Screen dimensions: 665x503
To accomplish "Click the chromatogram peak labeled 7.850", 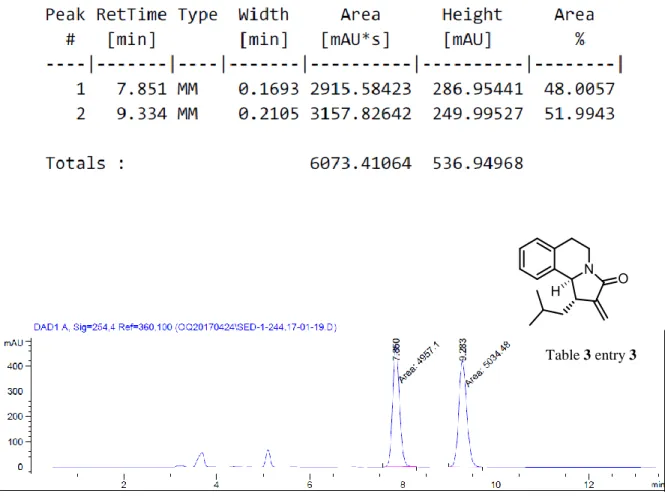I will pyautogui.click(x=396, y=411).
